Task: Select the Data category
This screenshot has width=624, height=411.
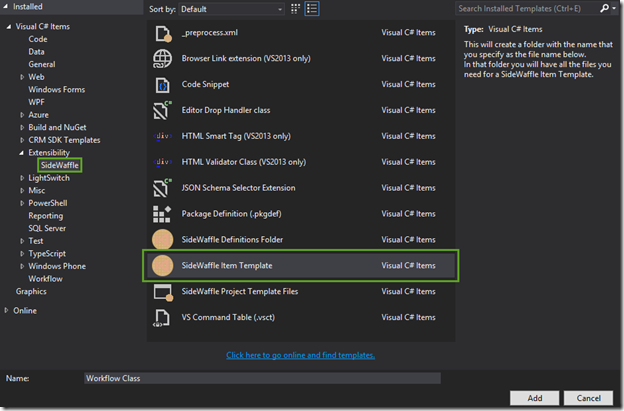Action: coord(36,52)
